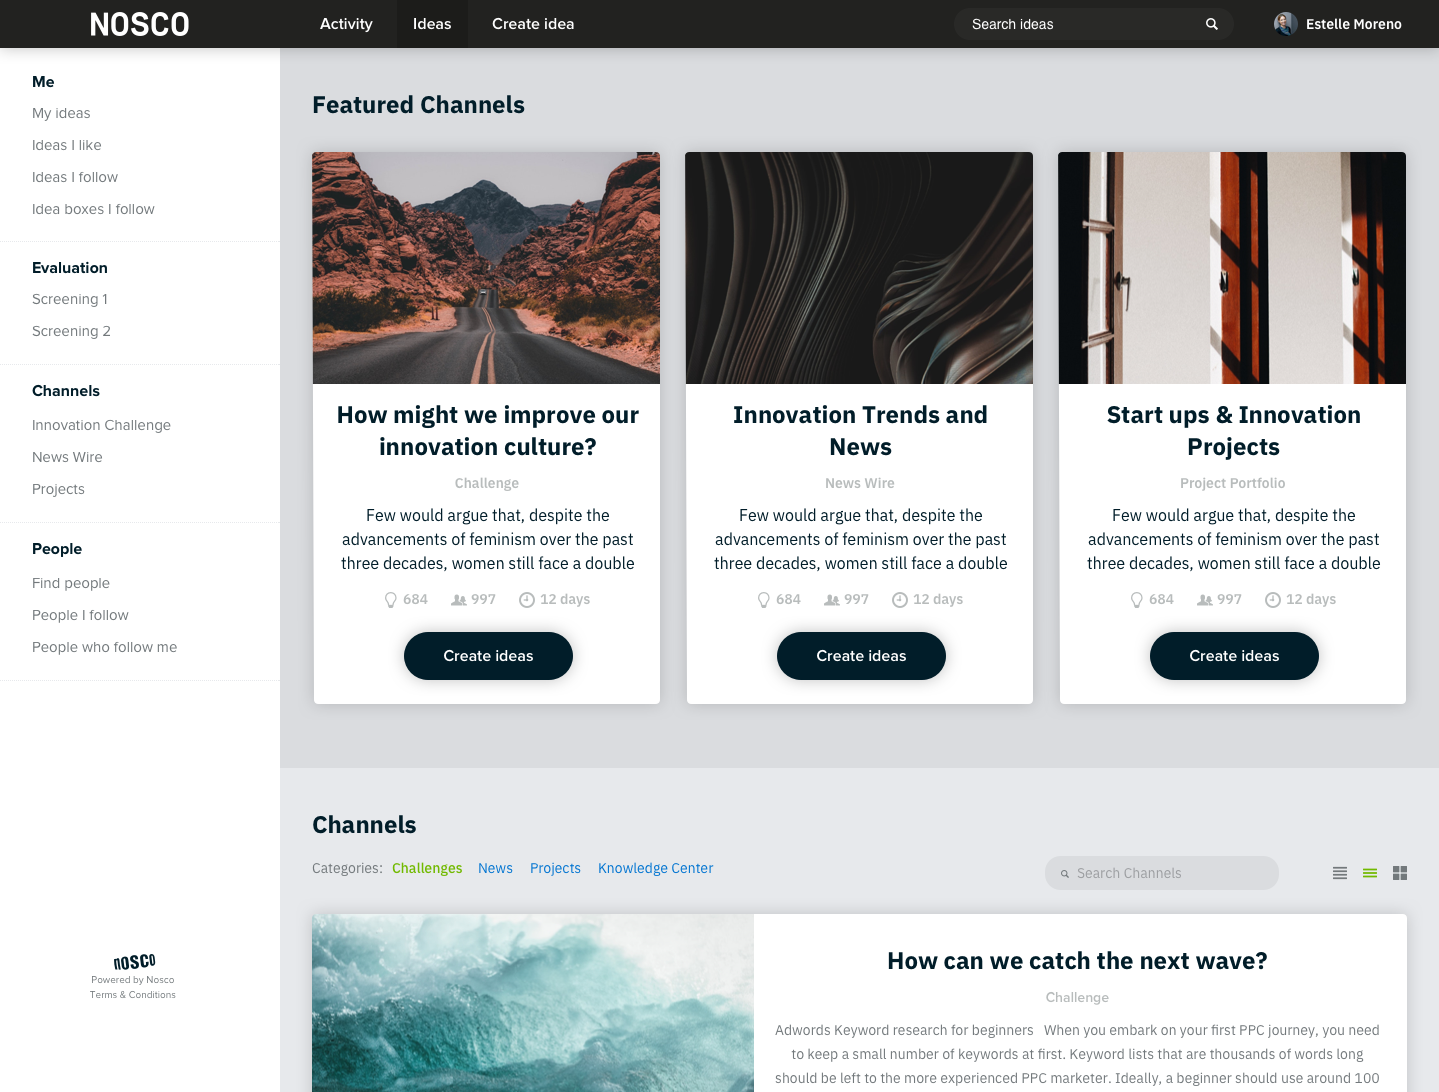Screen dimensions: 1439x1092
Task: Open Screening 1 evaluation
Action: [x=70, y=299]
